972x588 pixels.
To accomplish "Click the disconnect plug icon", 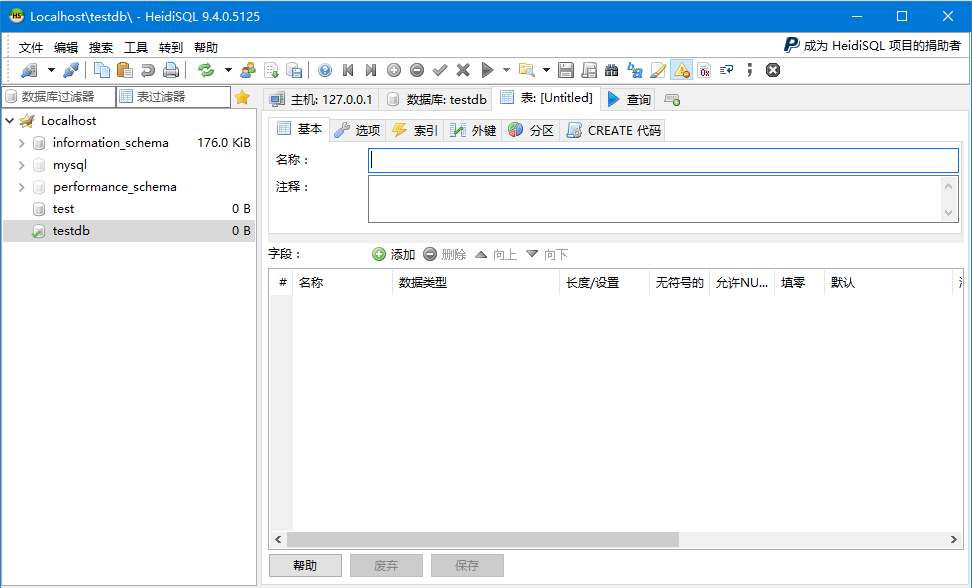I will pyautogui.click(x=70, y=70).
